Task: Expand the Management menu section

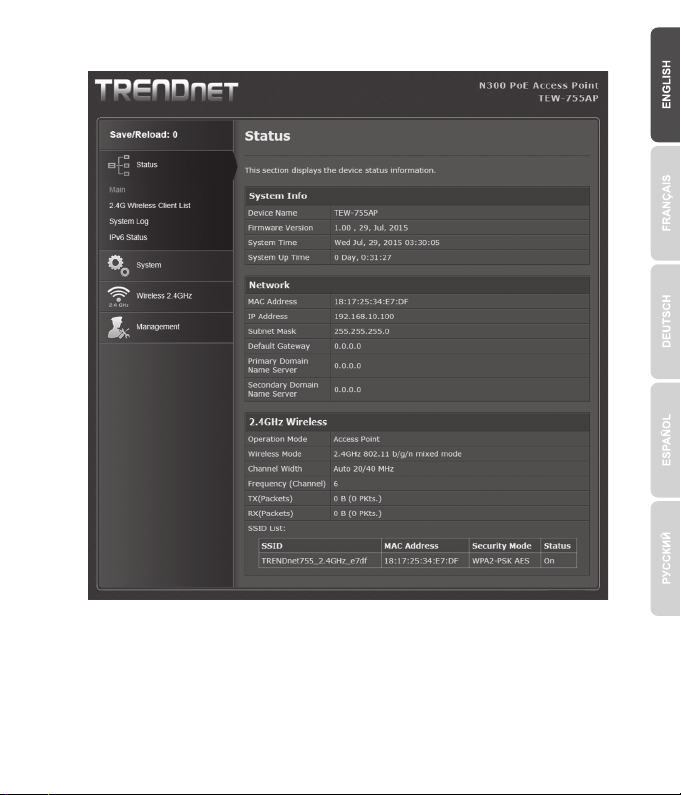Action: point(159,326)
